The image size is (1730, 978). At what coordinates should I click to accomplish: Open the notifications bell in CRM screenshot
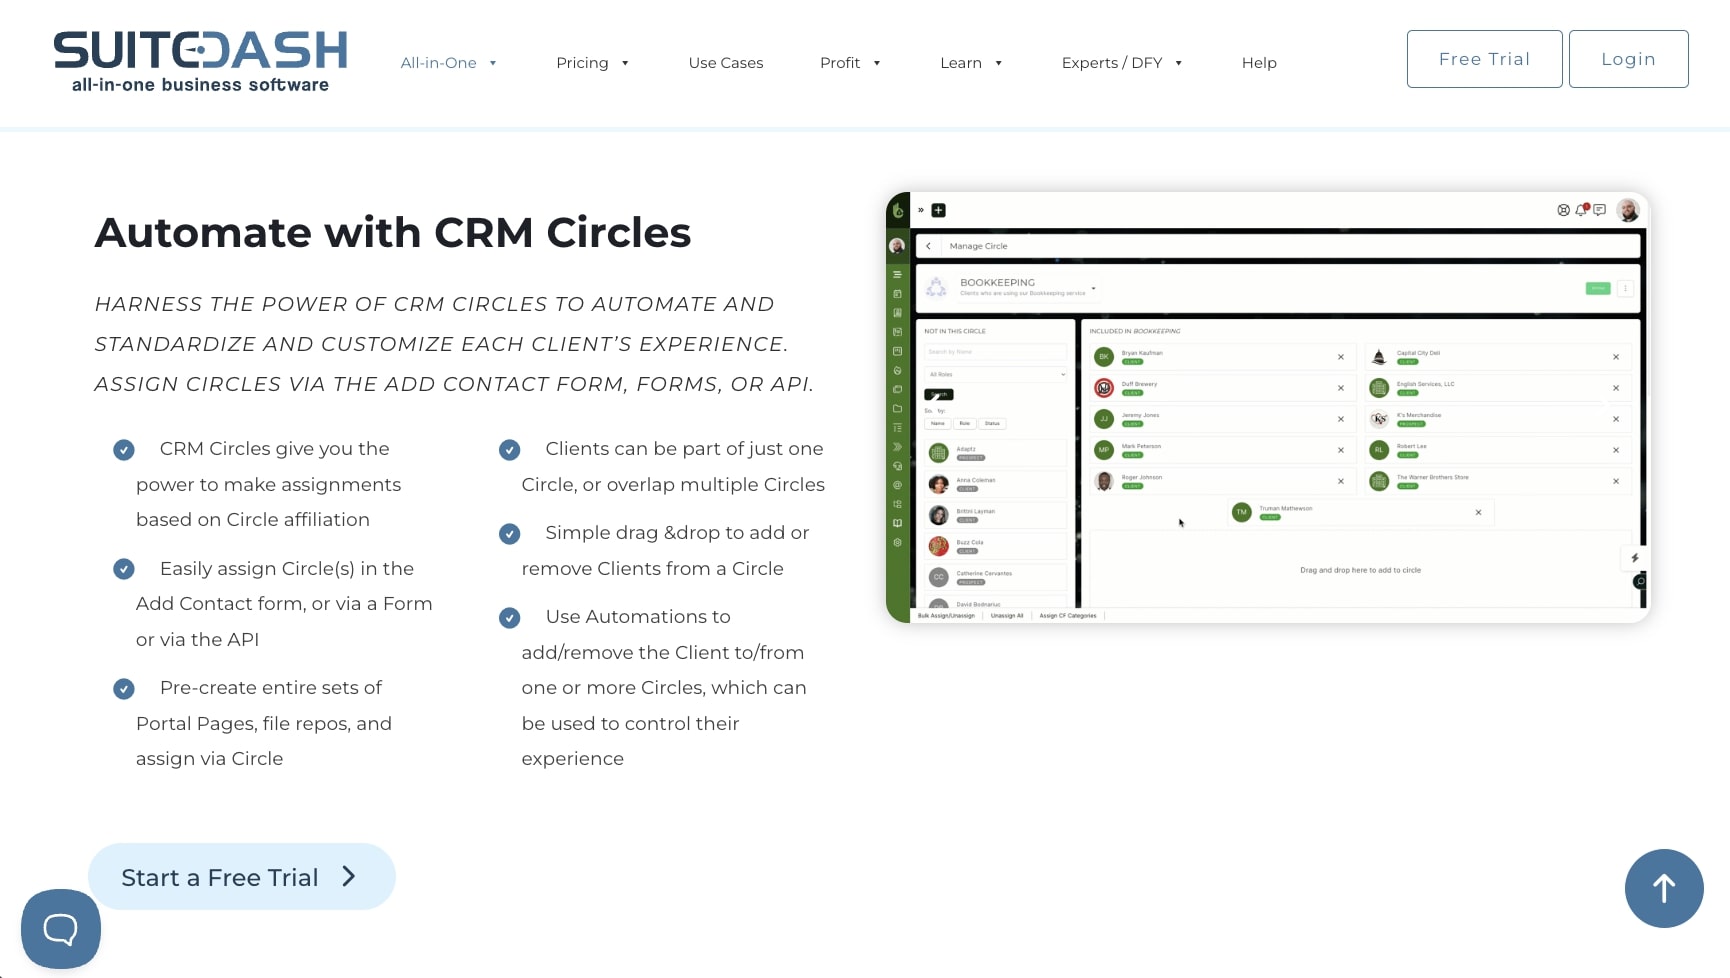pos(1581,210)
